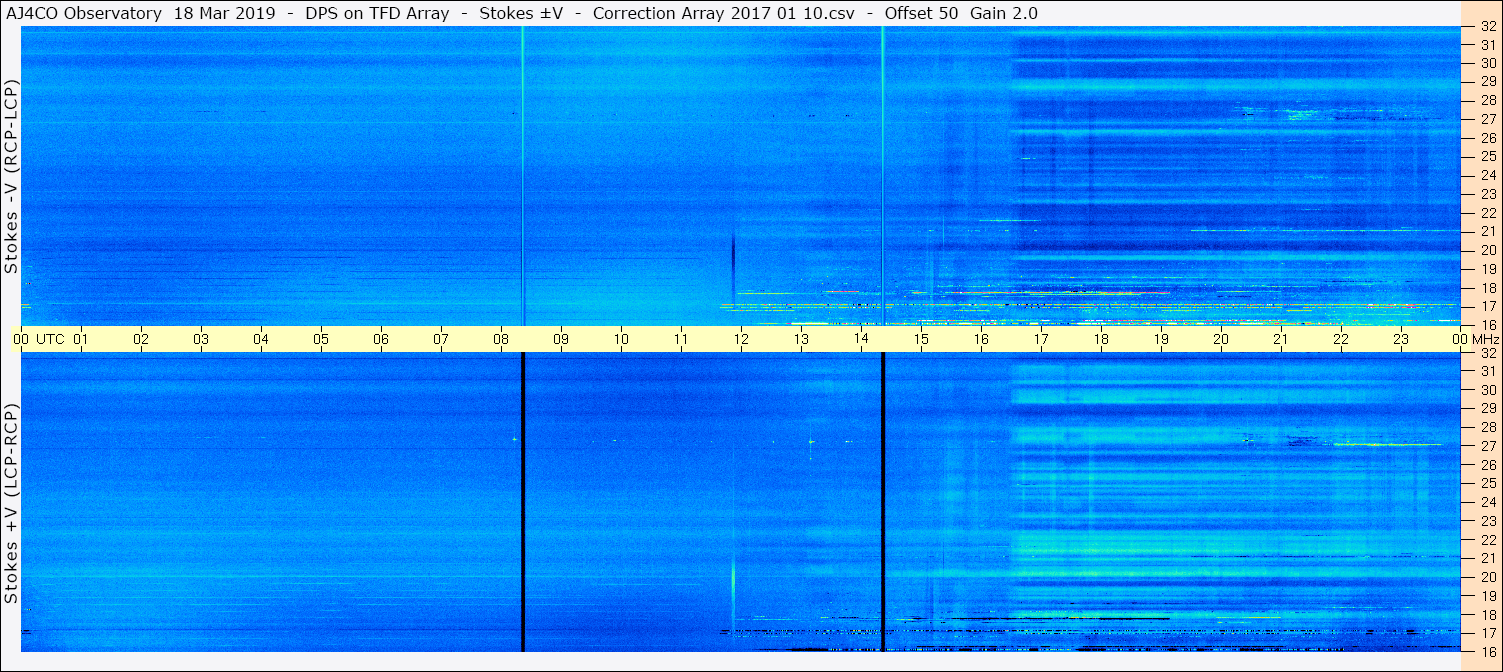Click the 03 hour tick on UTC axis
Viewport: 1503px width, 672px height.
coord(201,339)
